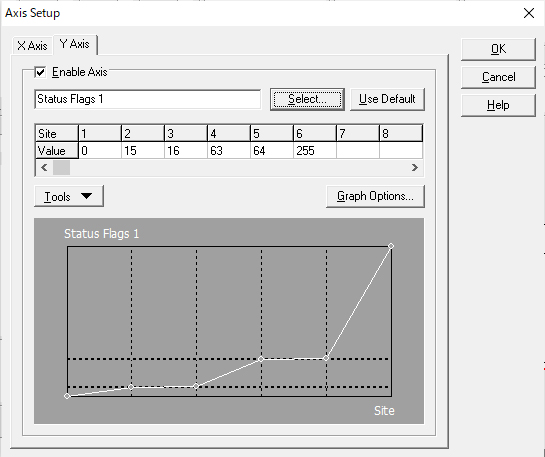This screenshot has height=457, width=545.
Task: Edit the Status Flags 1 name field
Action: coord(148,99)
